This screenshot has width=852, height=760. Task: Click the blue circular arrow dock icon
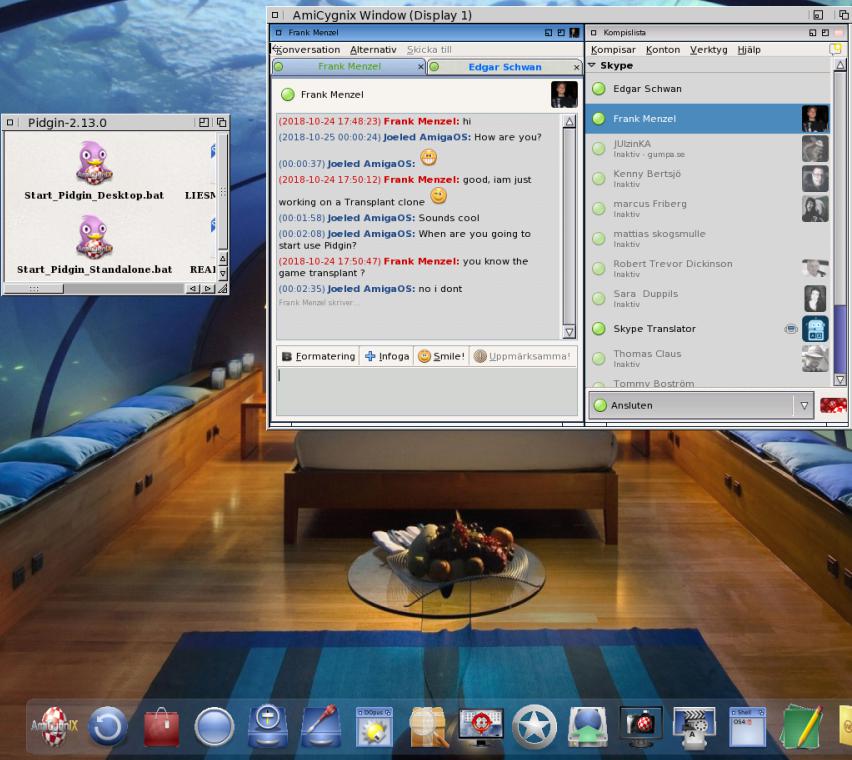(108, 726)
